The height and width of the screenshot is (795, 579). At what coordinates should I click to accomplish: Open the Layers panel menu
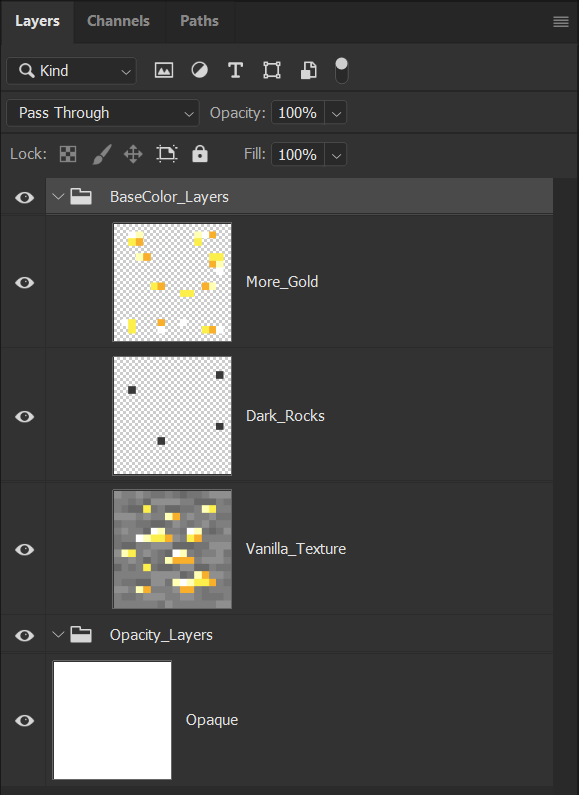pyautogui.click(x=561, y=21)
